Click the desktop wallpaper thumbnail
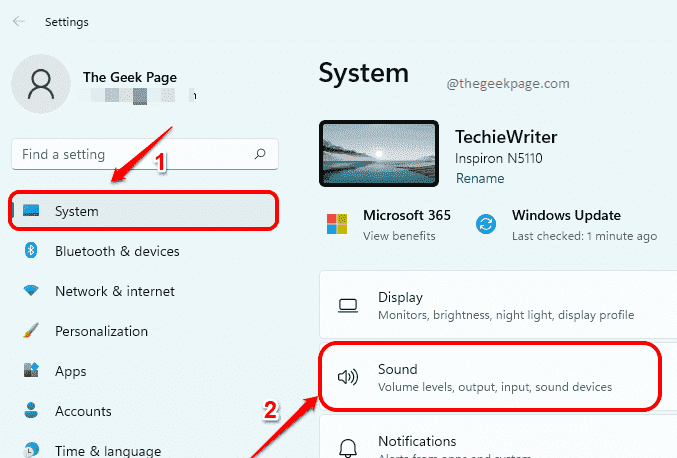This screenshot has height=458, width=677. click(379, 154)
